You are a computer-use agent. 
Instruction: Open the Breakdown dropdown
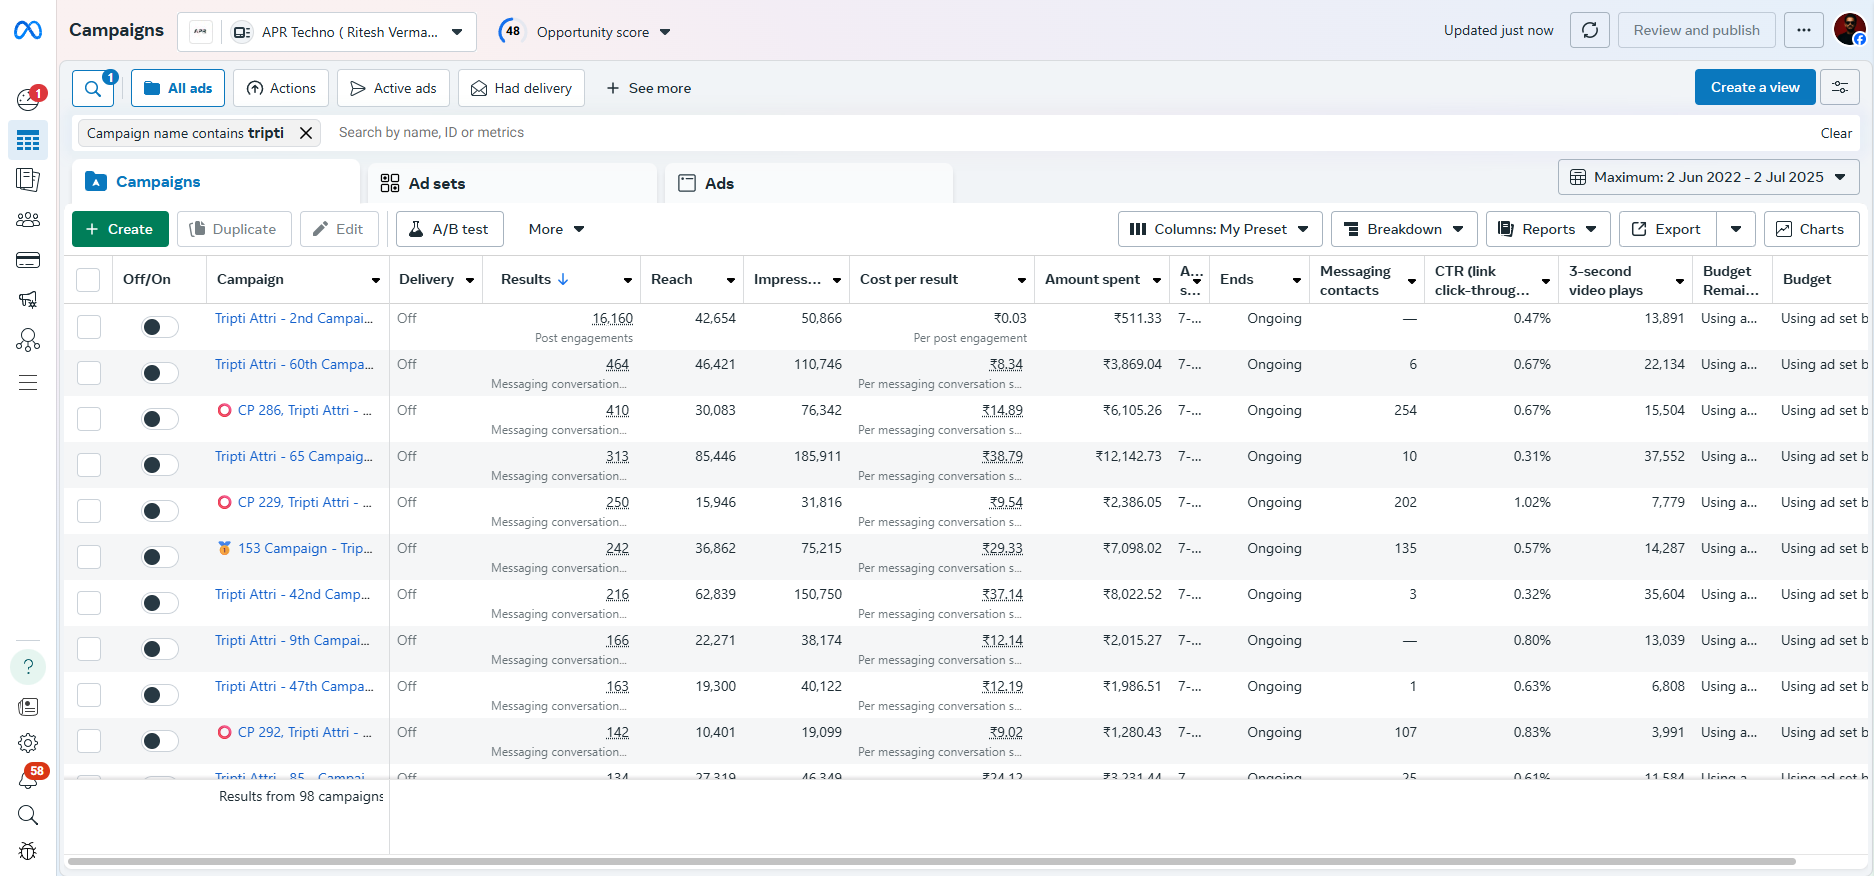pos(1403,229)
